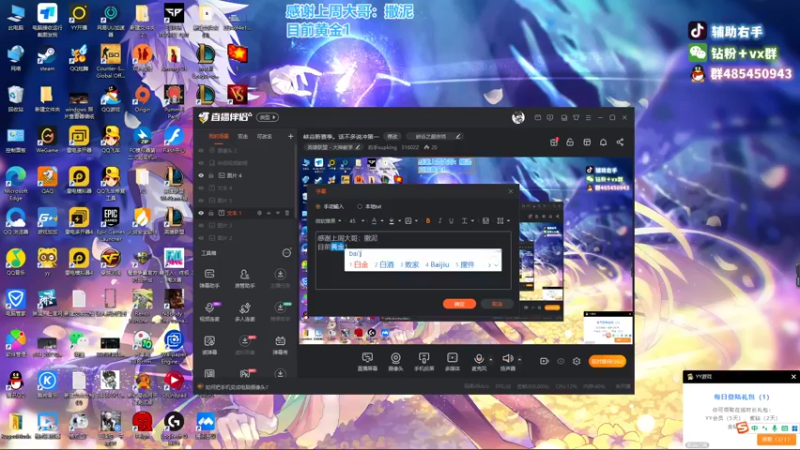Collapse the toolbox section
The height and width of the screenshot is (450, 800).
(x=286, y=253)
